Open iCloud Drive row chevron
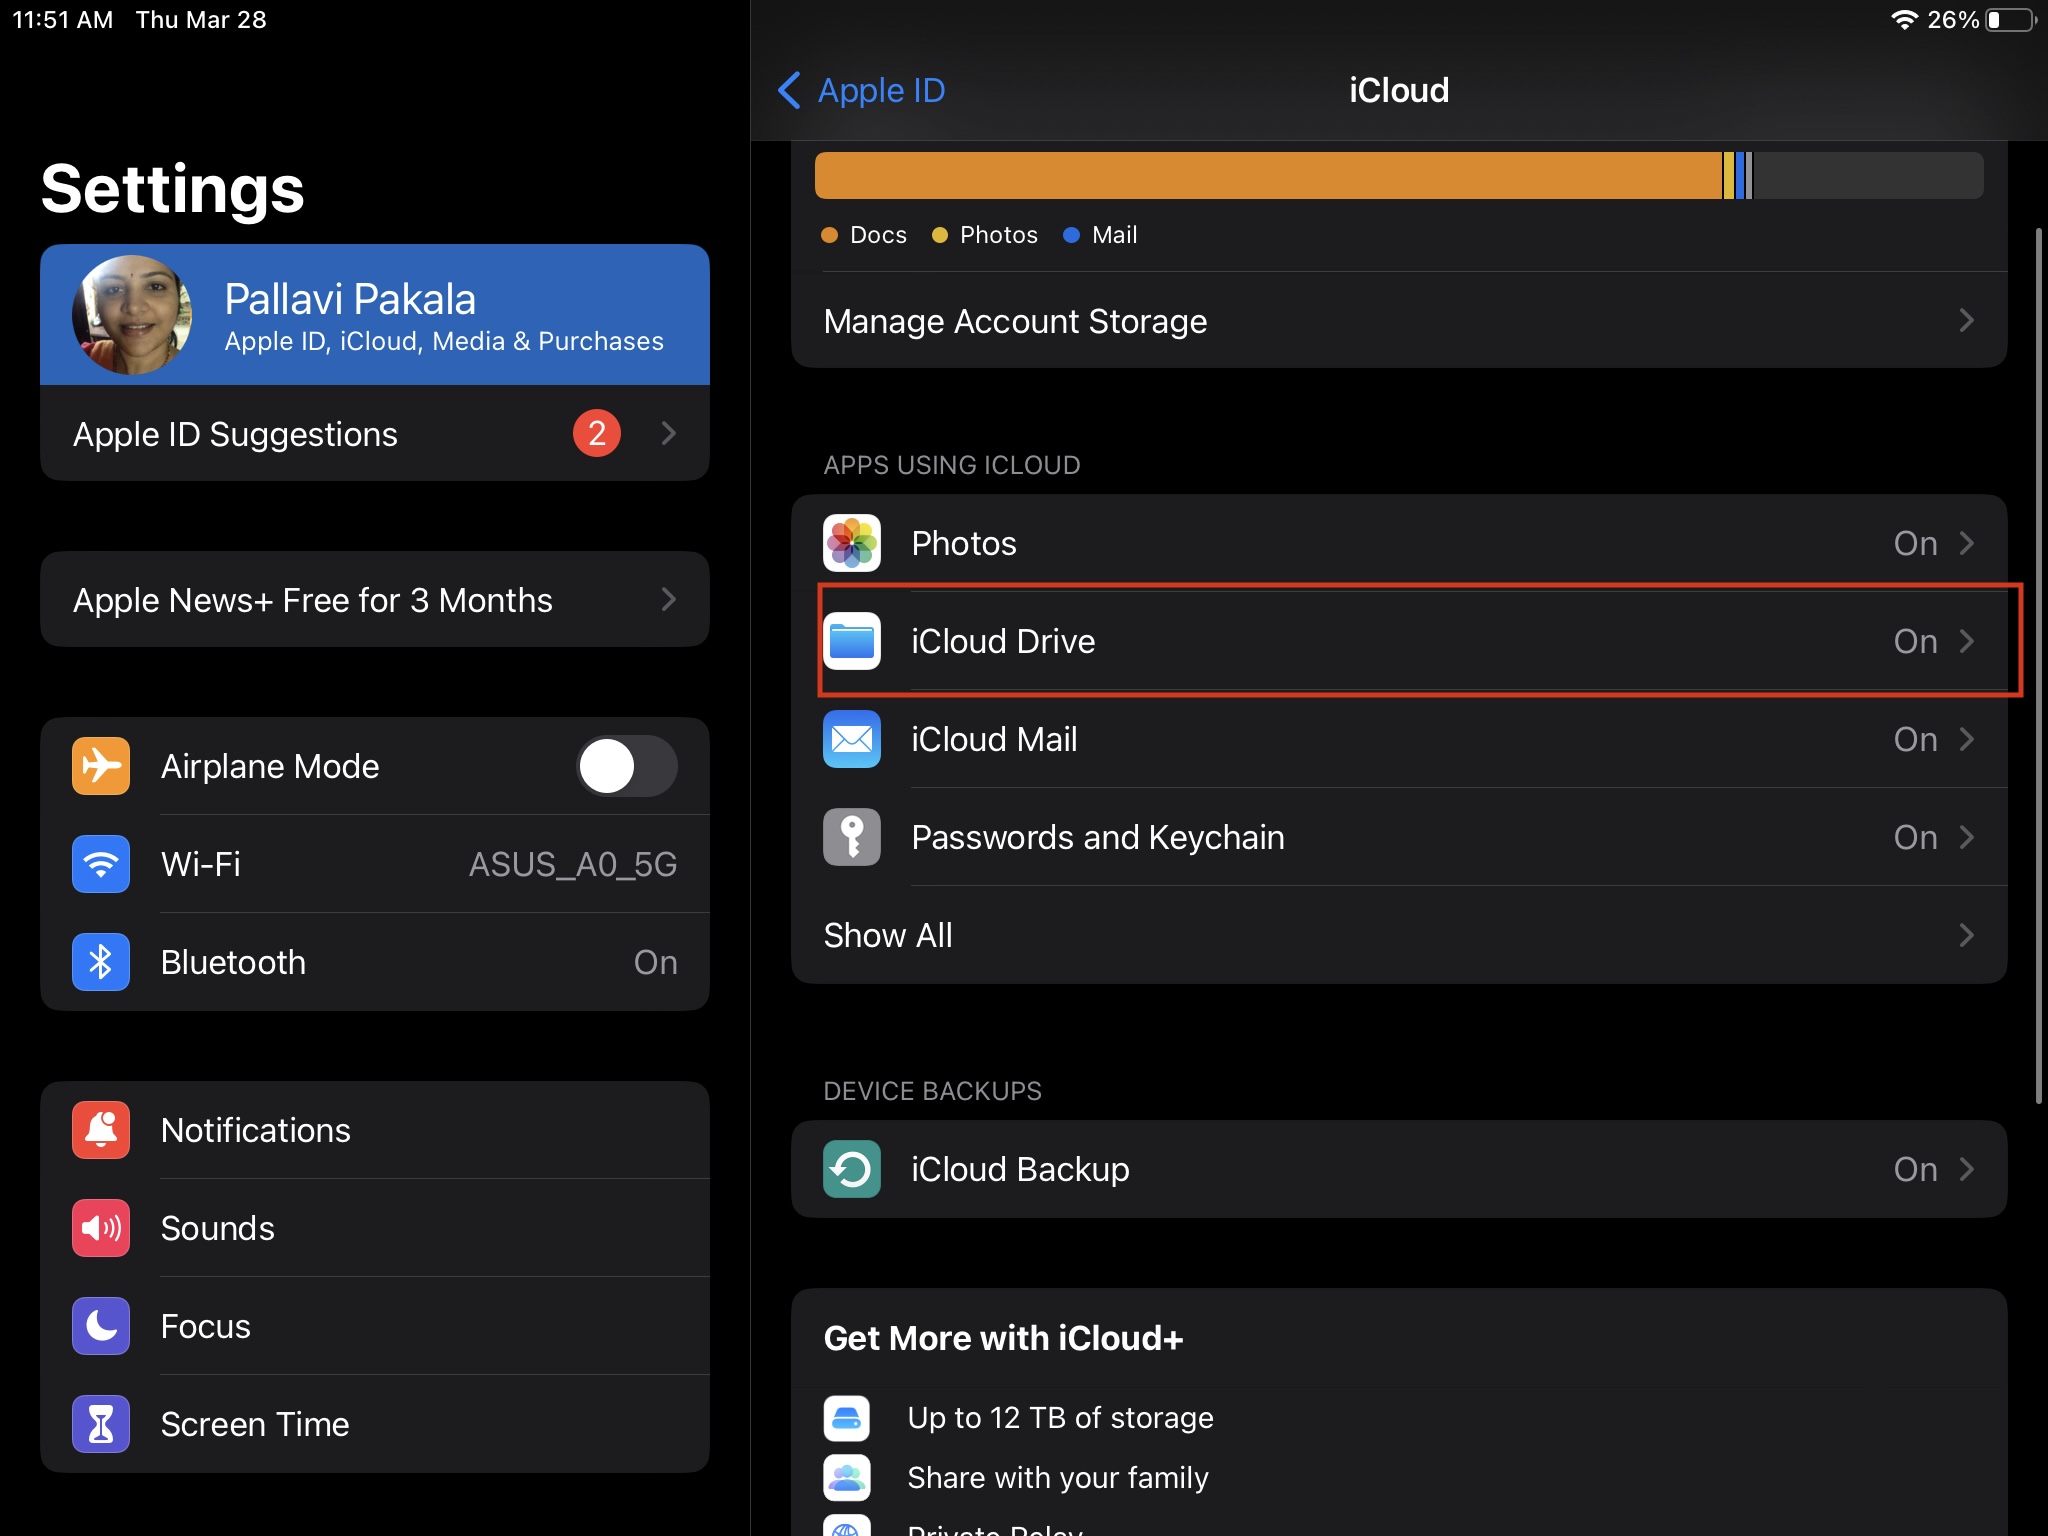This screenshot has height=1536, width=2048. [1966, 641]
